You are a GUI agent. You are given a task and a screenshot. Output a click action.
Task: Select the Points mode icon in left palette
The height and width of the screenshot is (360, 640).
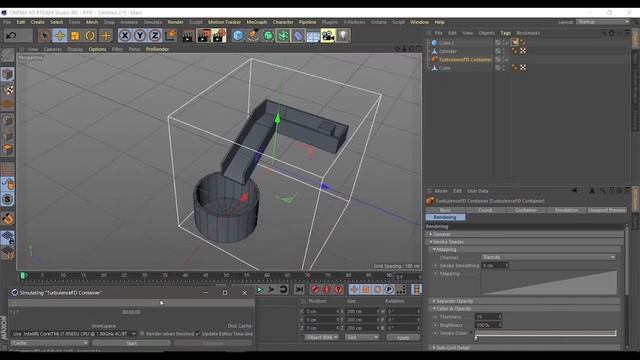[x=7, y=120]
